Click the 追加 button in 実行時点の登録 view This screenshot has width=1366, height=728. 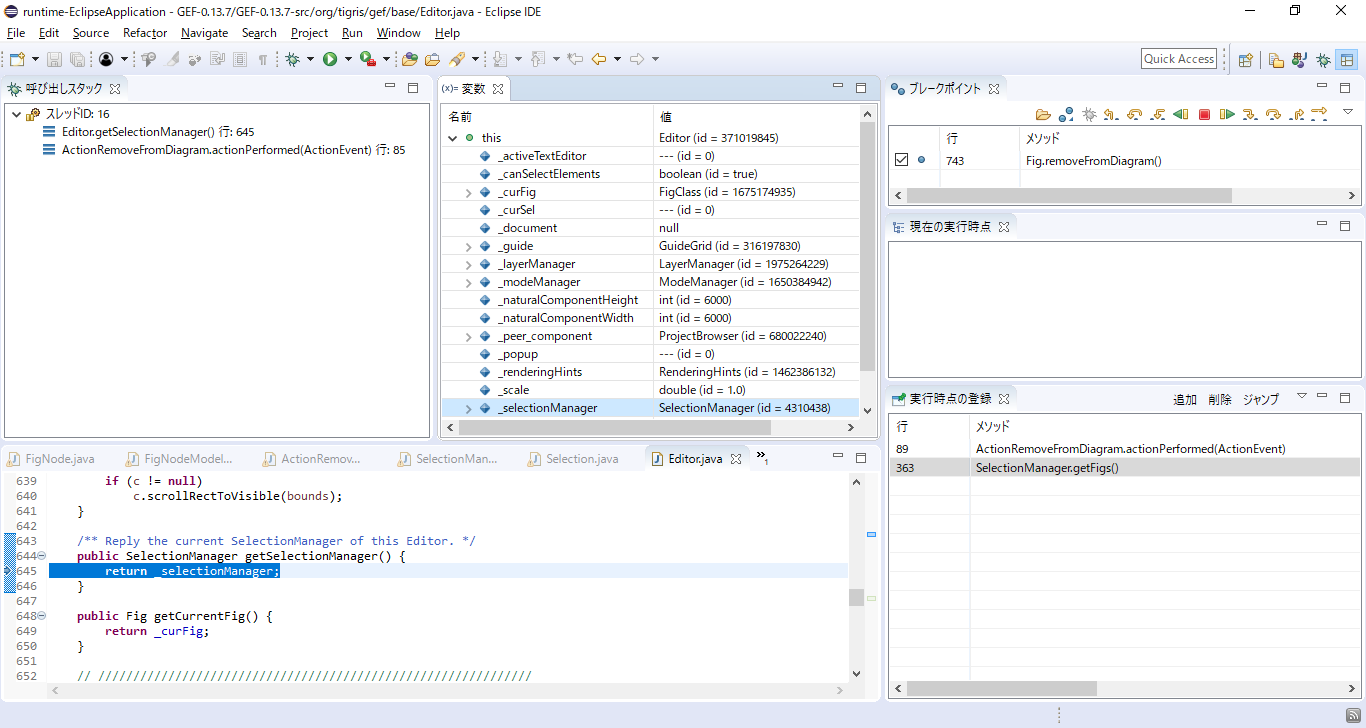point(1185,399)
